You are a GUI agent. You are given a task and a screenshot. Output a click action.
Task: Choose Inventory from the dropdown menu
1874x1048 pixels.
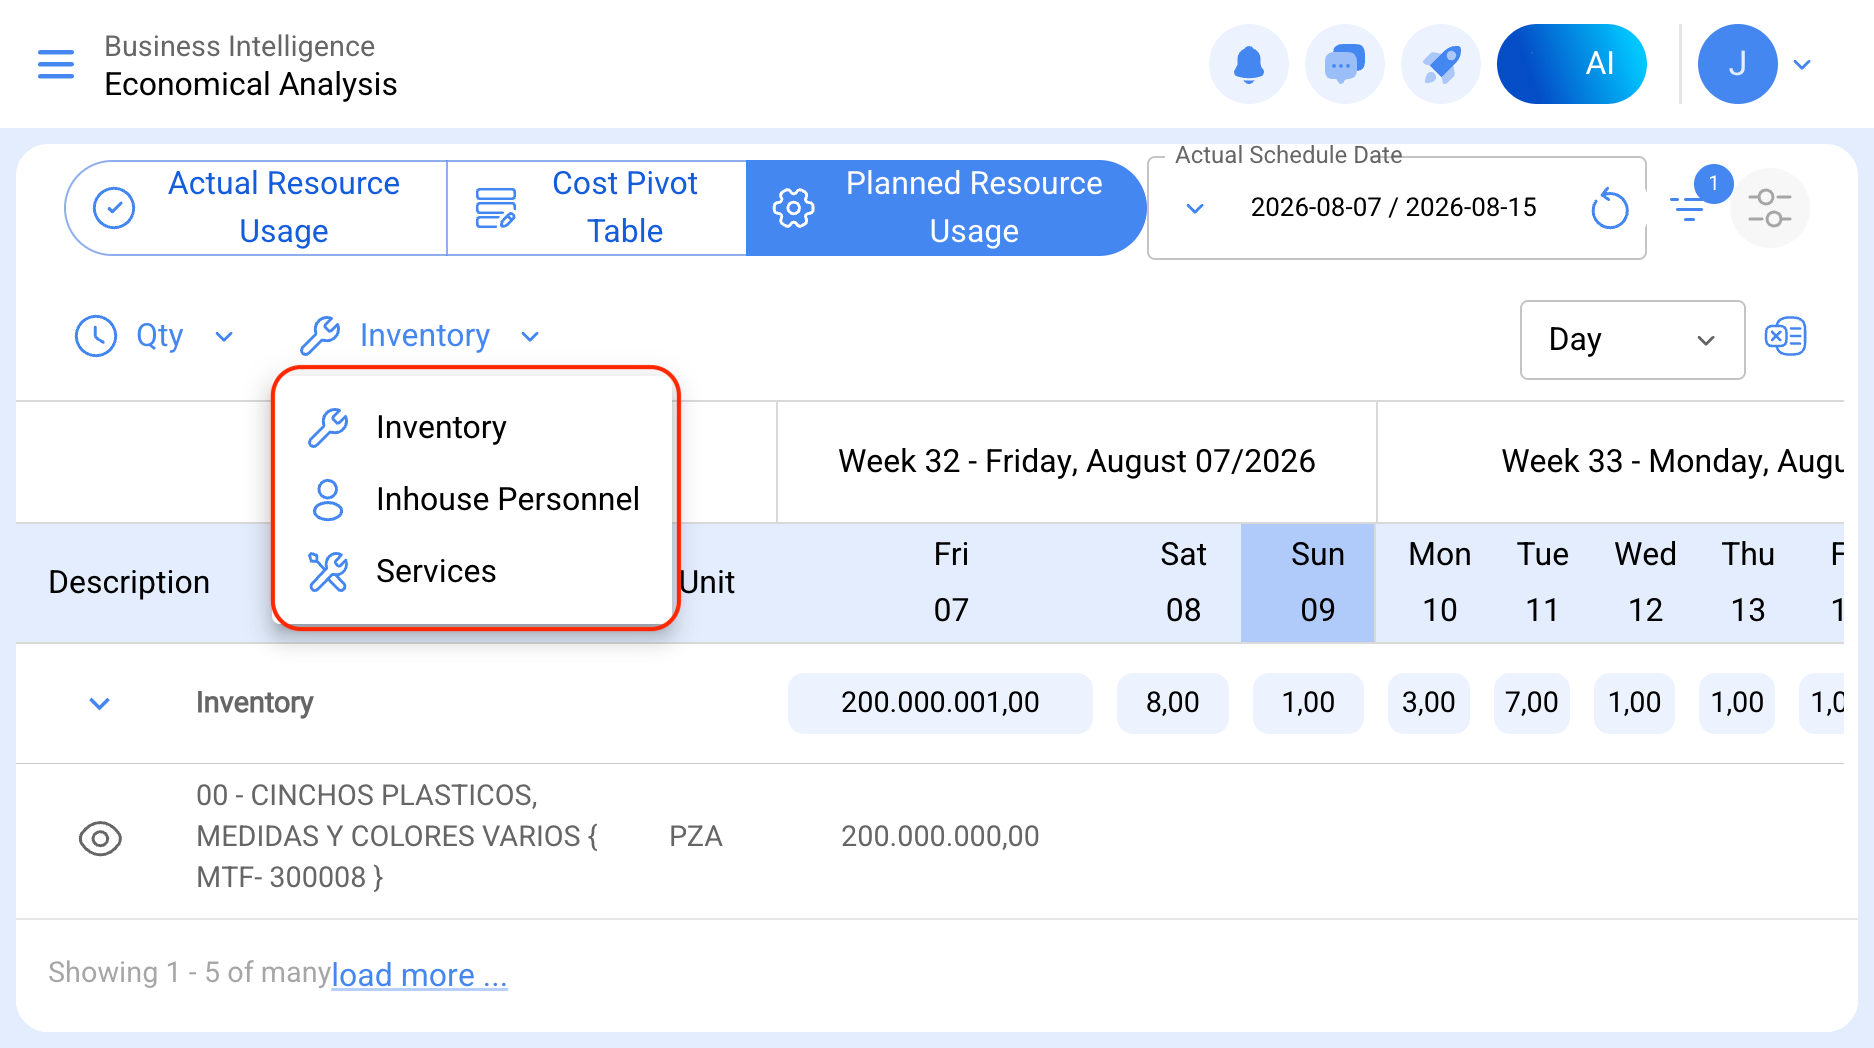(x=475, y=427)
